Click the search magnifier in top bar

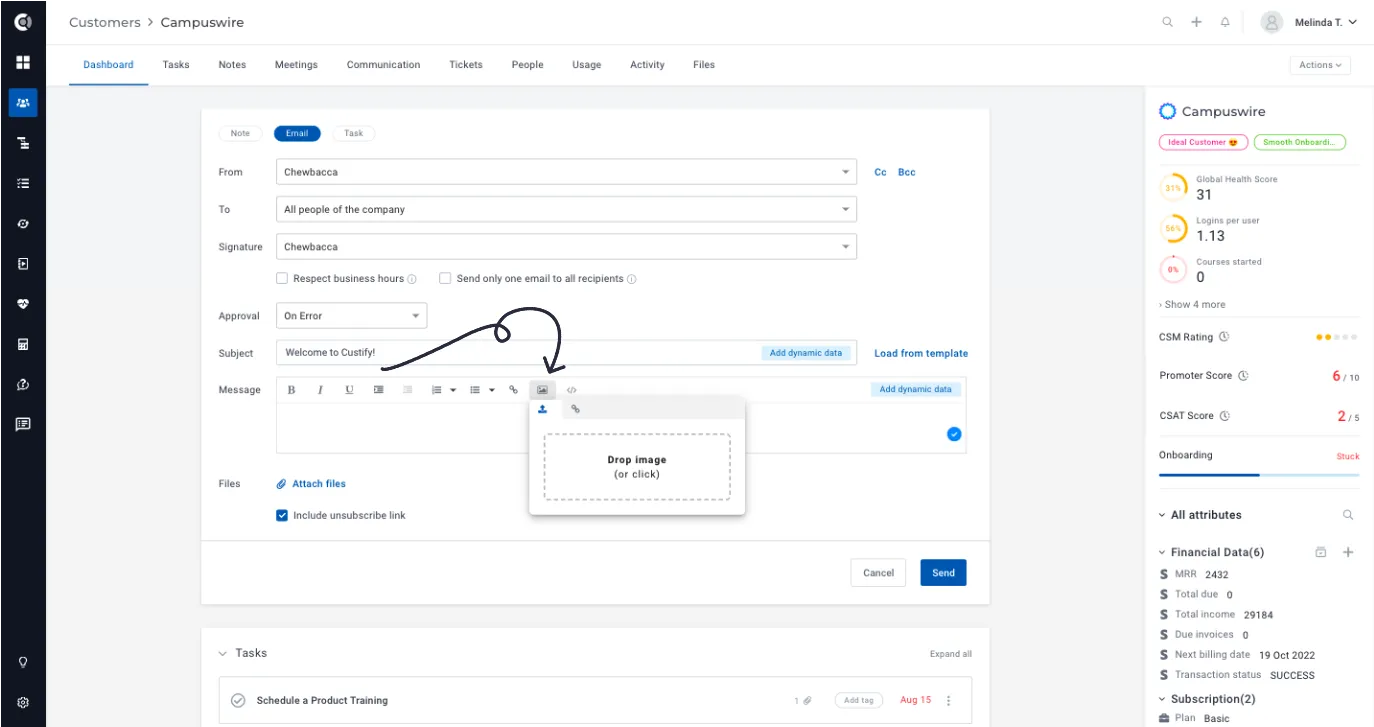click(x=1167, y=22)
